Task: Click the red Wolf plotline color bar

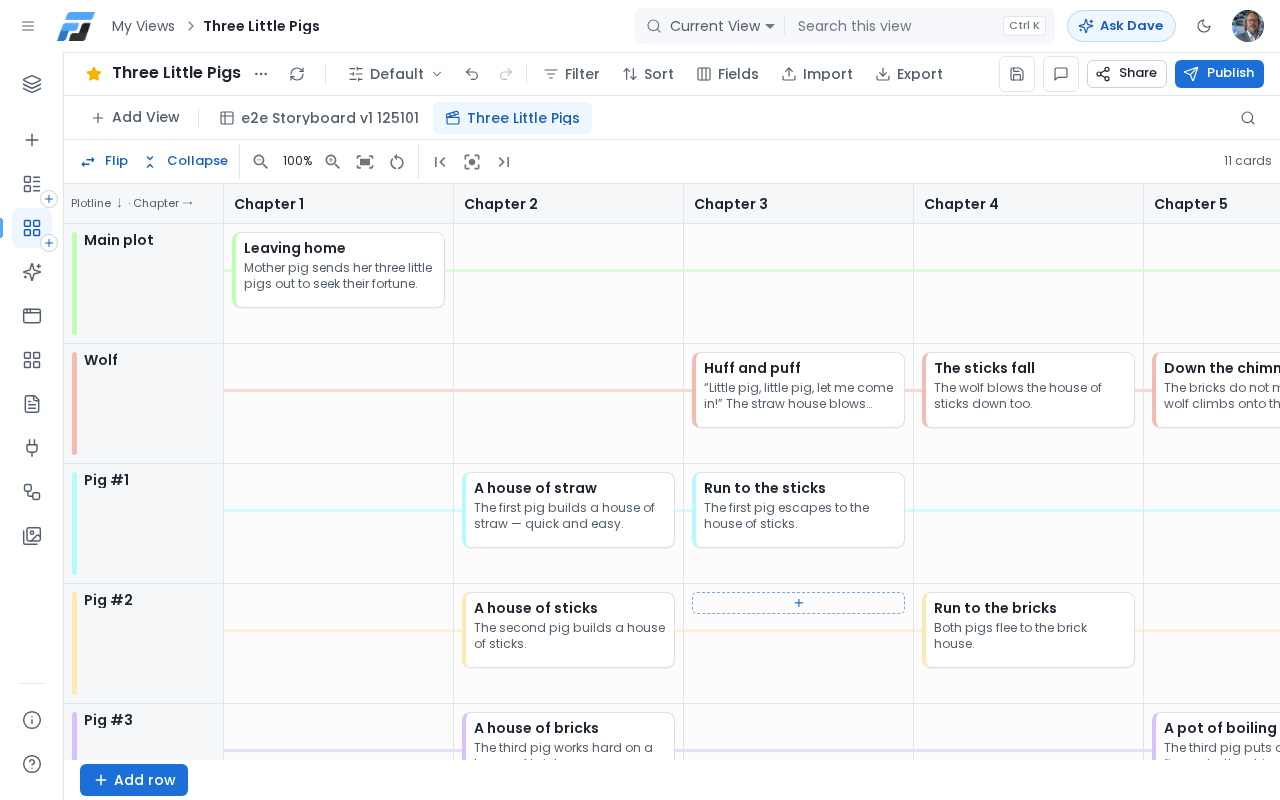Action: click(x=74, y=404)
